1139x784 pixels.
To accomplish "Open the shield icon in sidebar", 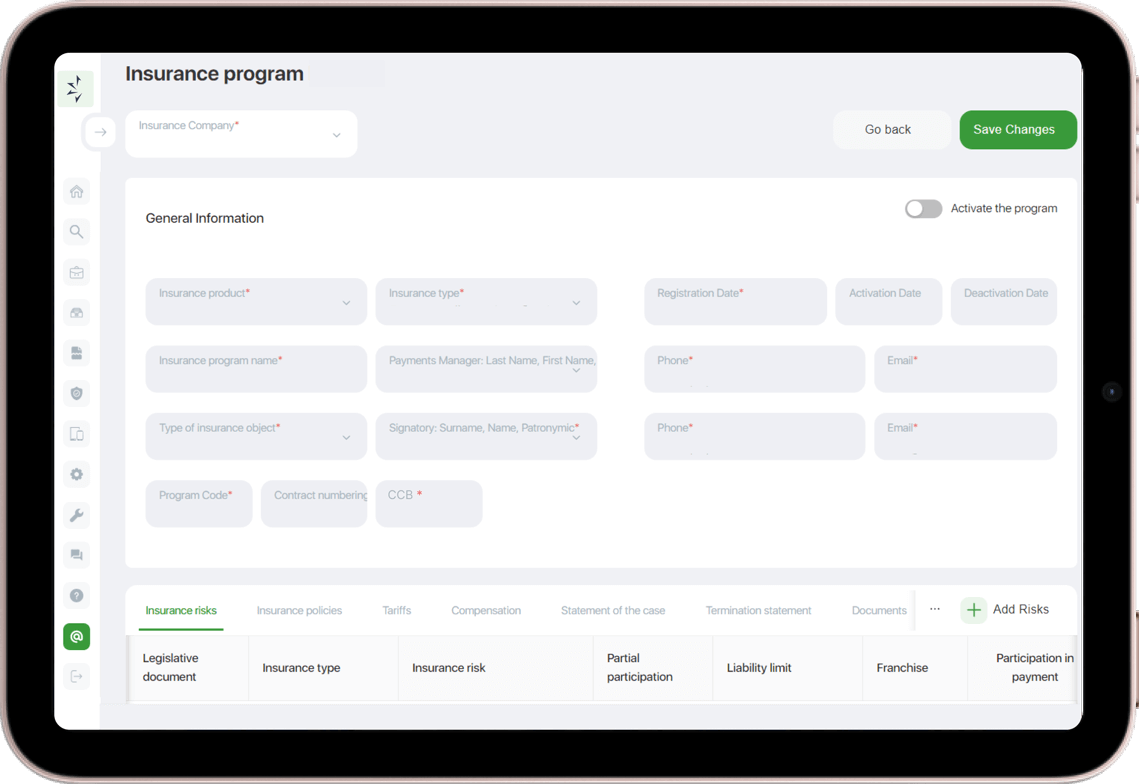I will point(76,394).
